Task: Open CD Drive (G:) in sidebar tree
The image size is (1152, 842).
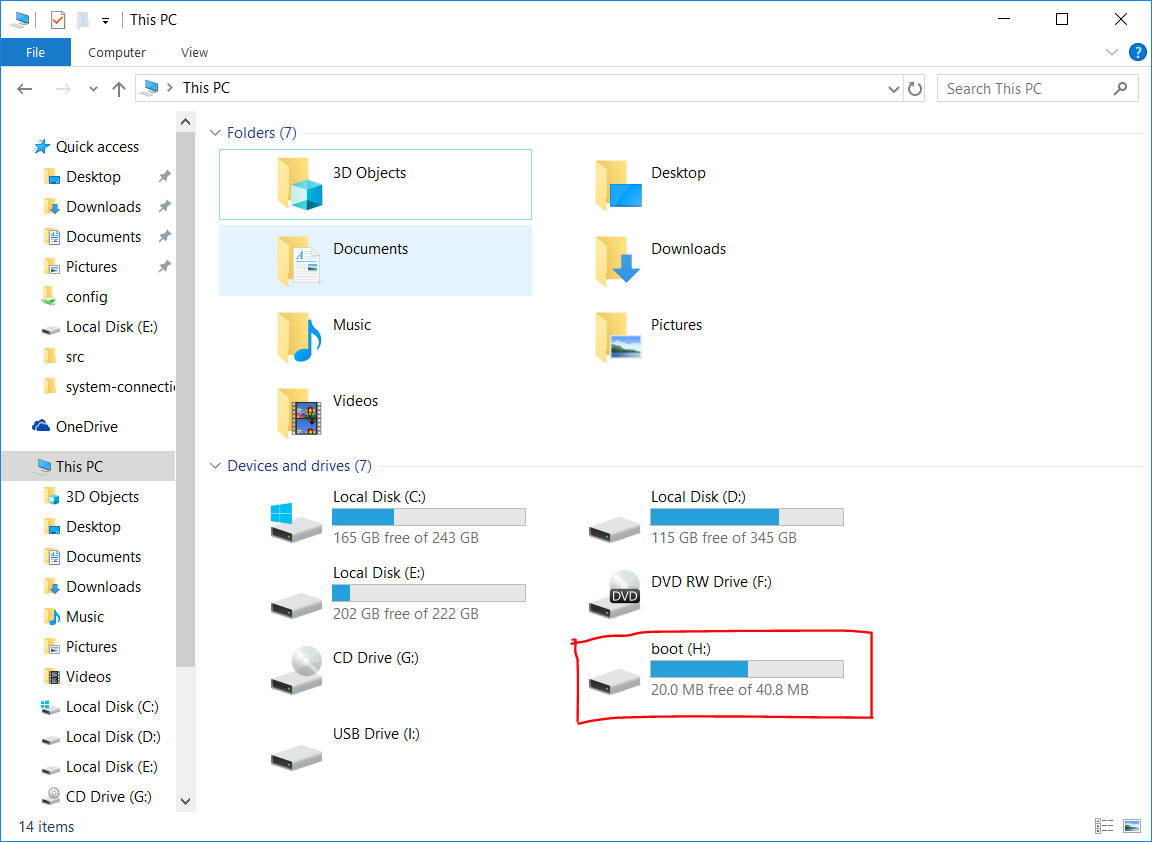Action: click(x=109, y=797)
